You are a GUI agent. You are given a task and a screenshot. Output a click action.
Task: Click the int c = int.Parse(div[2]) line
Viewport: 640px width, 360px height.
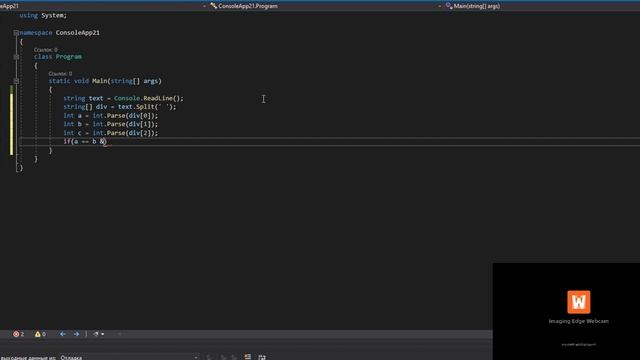coord(110,133)
